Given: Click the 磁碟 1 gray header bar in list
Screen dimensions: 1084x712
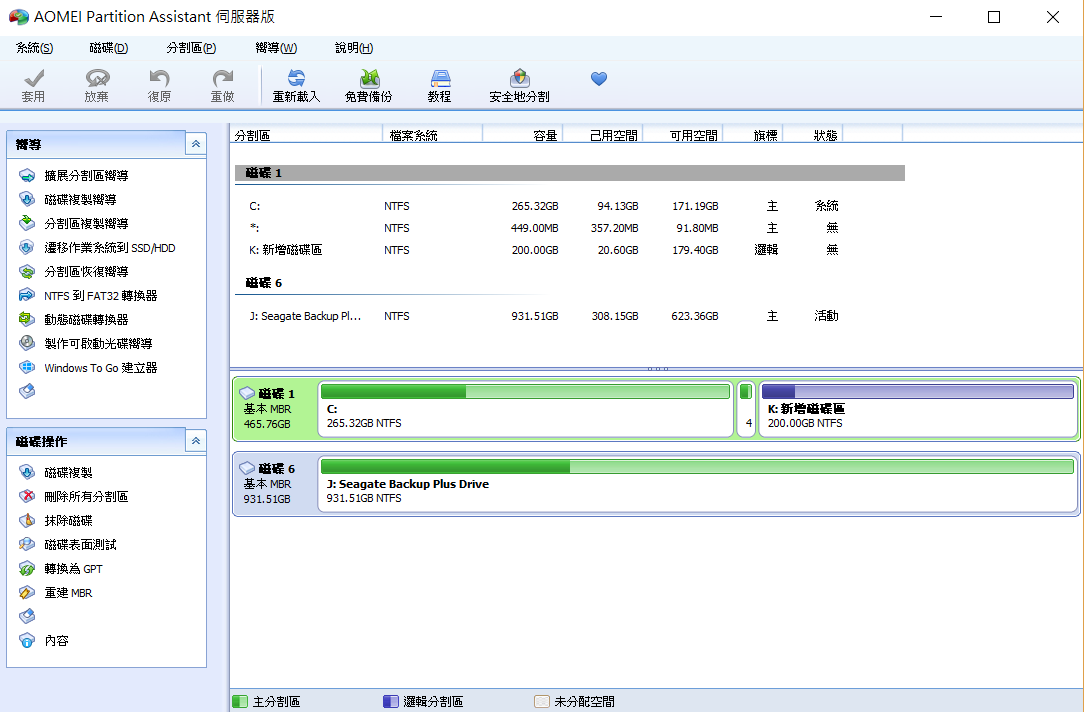Looking at the screenshot, I should [570, 173].
